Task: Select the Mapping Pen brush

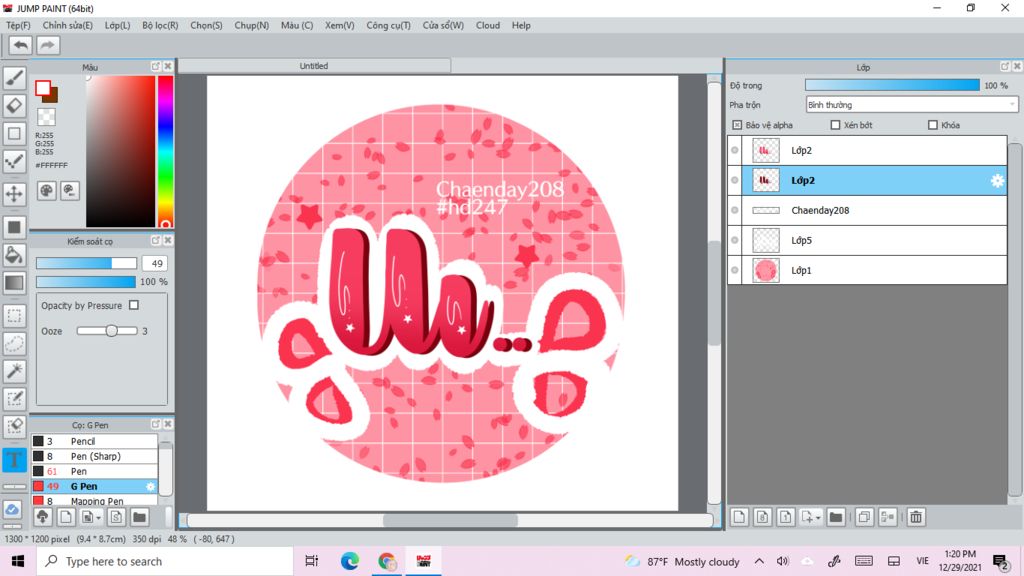Action: [95, 501]
